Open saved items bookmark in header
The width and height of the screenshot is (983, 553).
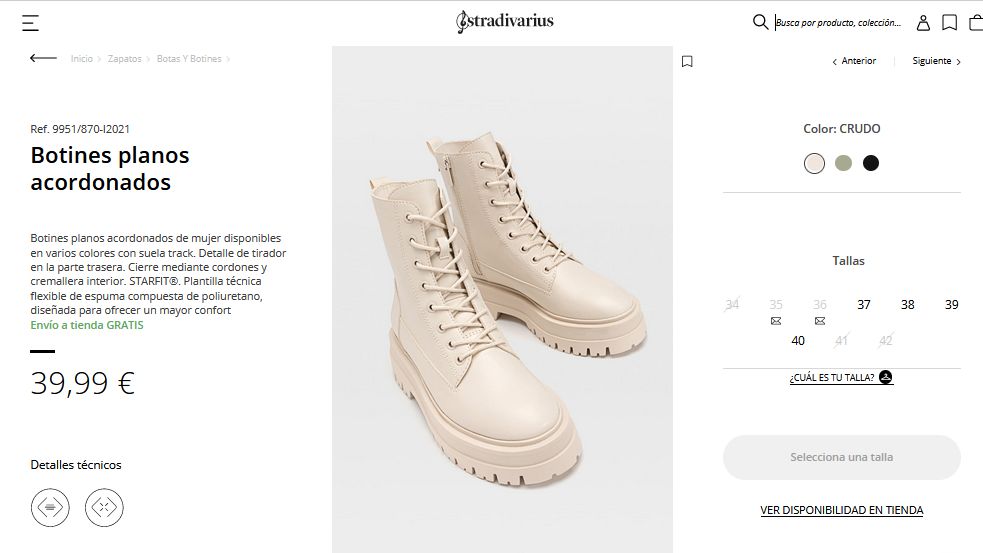point(949,22)
